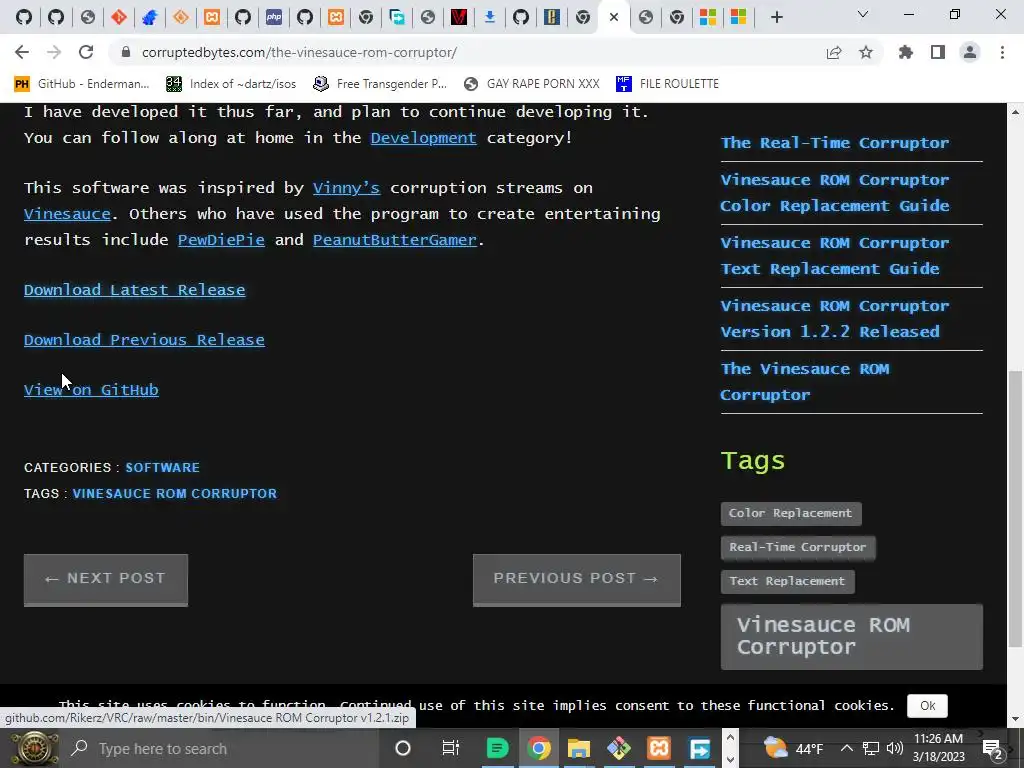Click View on GitHub
1024x768 pixels.
[x=91, y=390]
